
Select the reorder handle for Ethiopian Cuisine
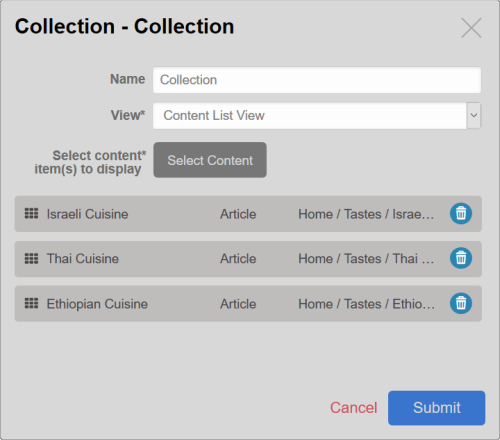pyautogui.click(x=31, y=303)
